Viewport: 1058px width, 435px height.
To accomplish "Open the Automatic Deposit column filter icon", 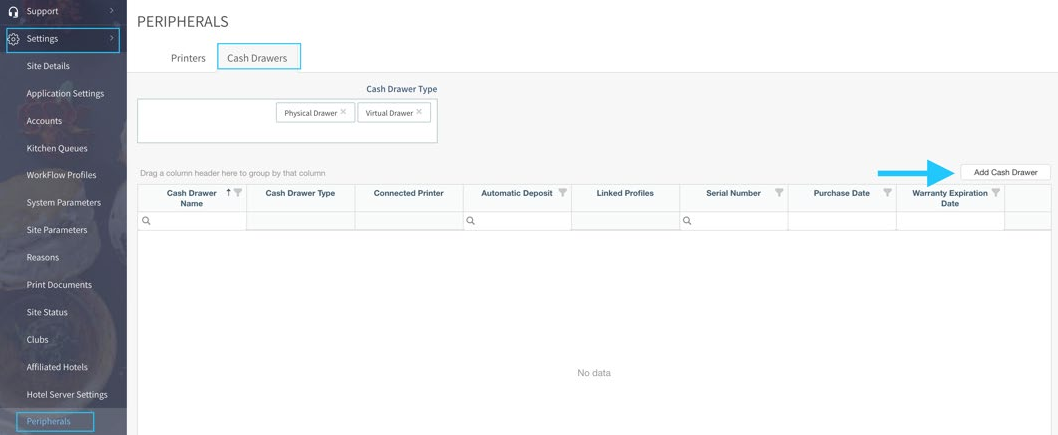I will (x=562, y=193).
